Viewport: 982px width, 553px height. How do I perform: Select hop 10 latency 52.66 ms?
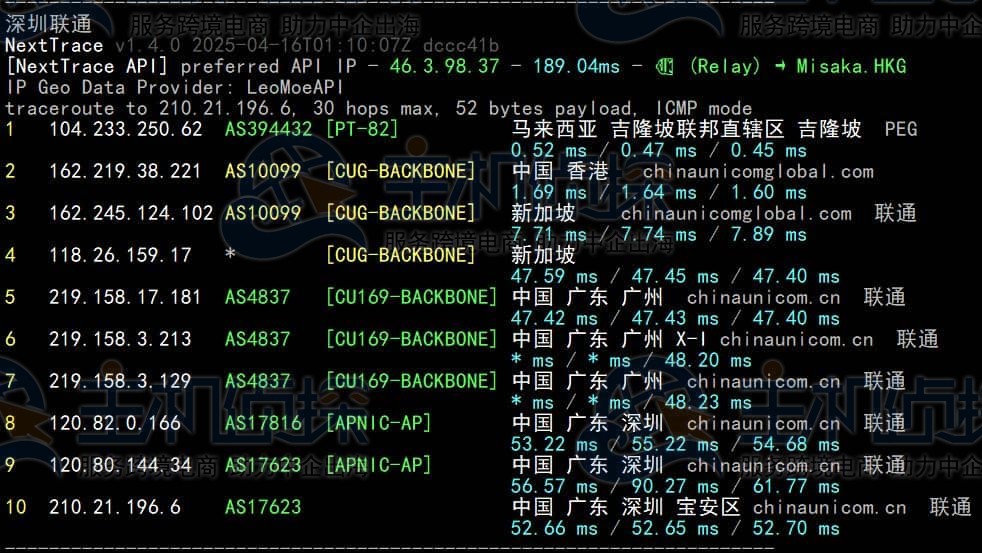(x=554, y=529)
